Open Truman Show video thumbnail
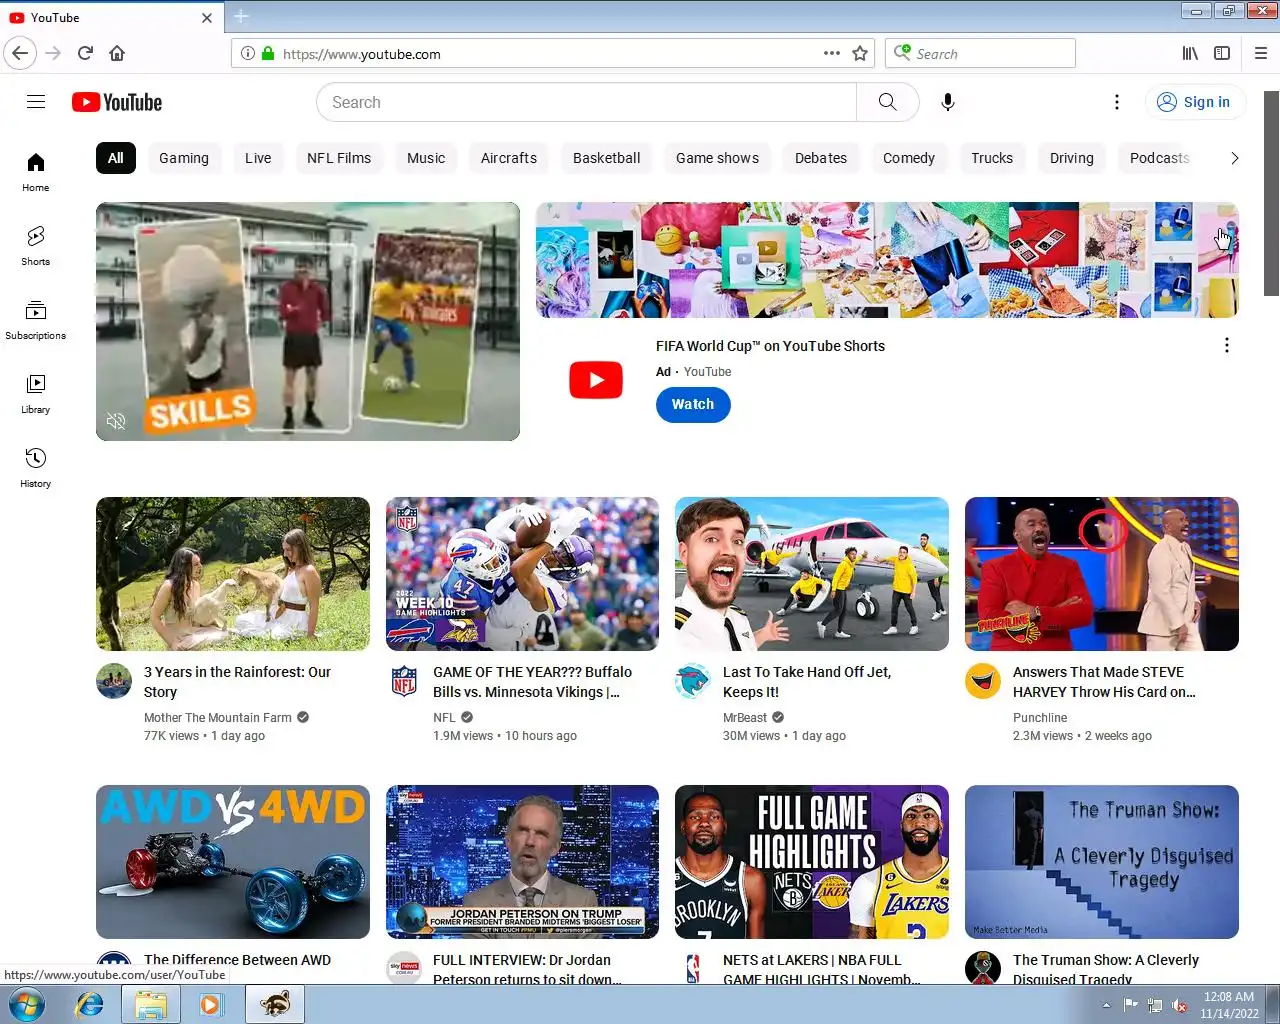1280x1024 pixels. click(x=1102, y=862)
